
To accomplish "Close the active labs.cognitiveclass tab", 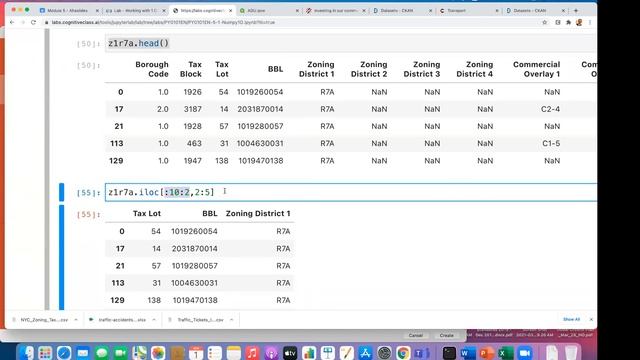I will [231, 11].
